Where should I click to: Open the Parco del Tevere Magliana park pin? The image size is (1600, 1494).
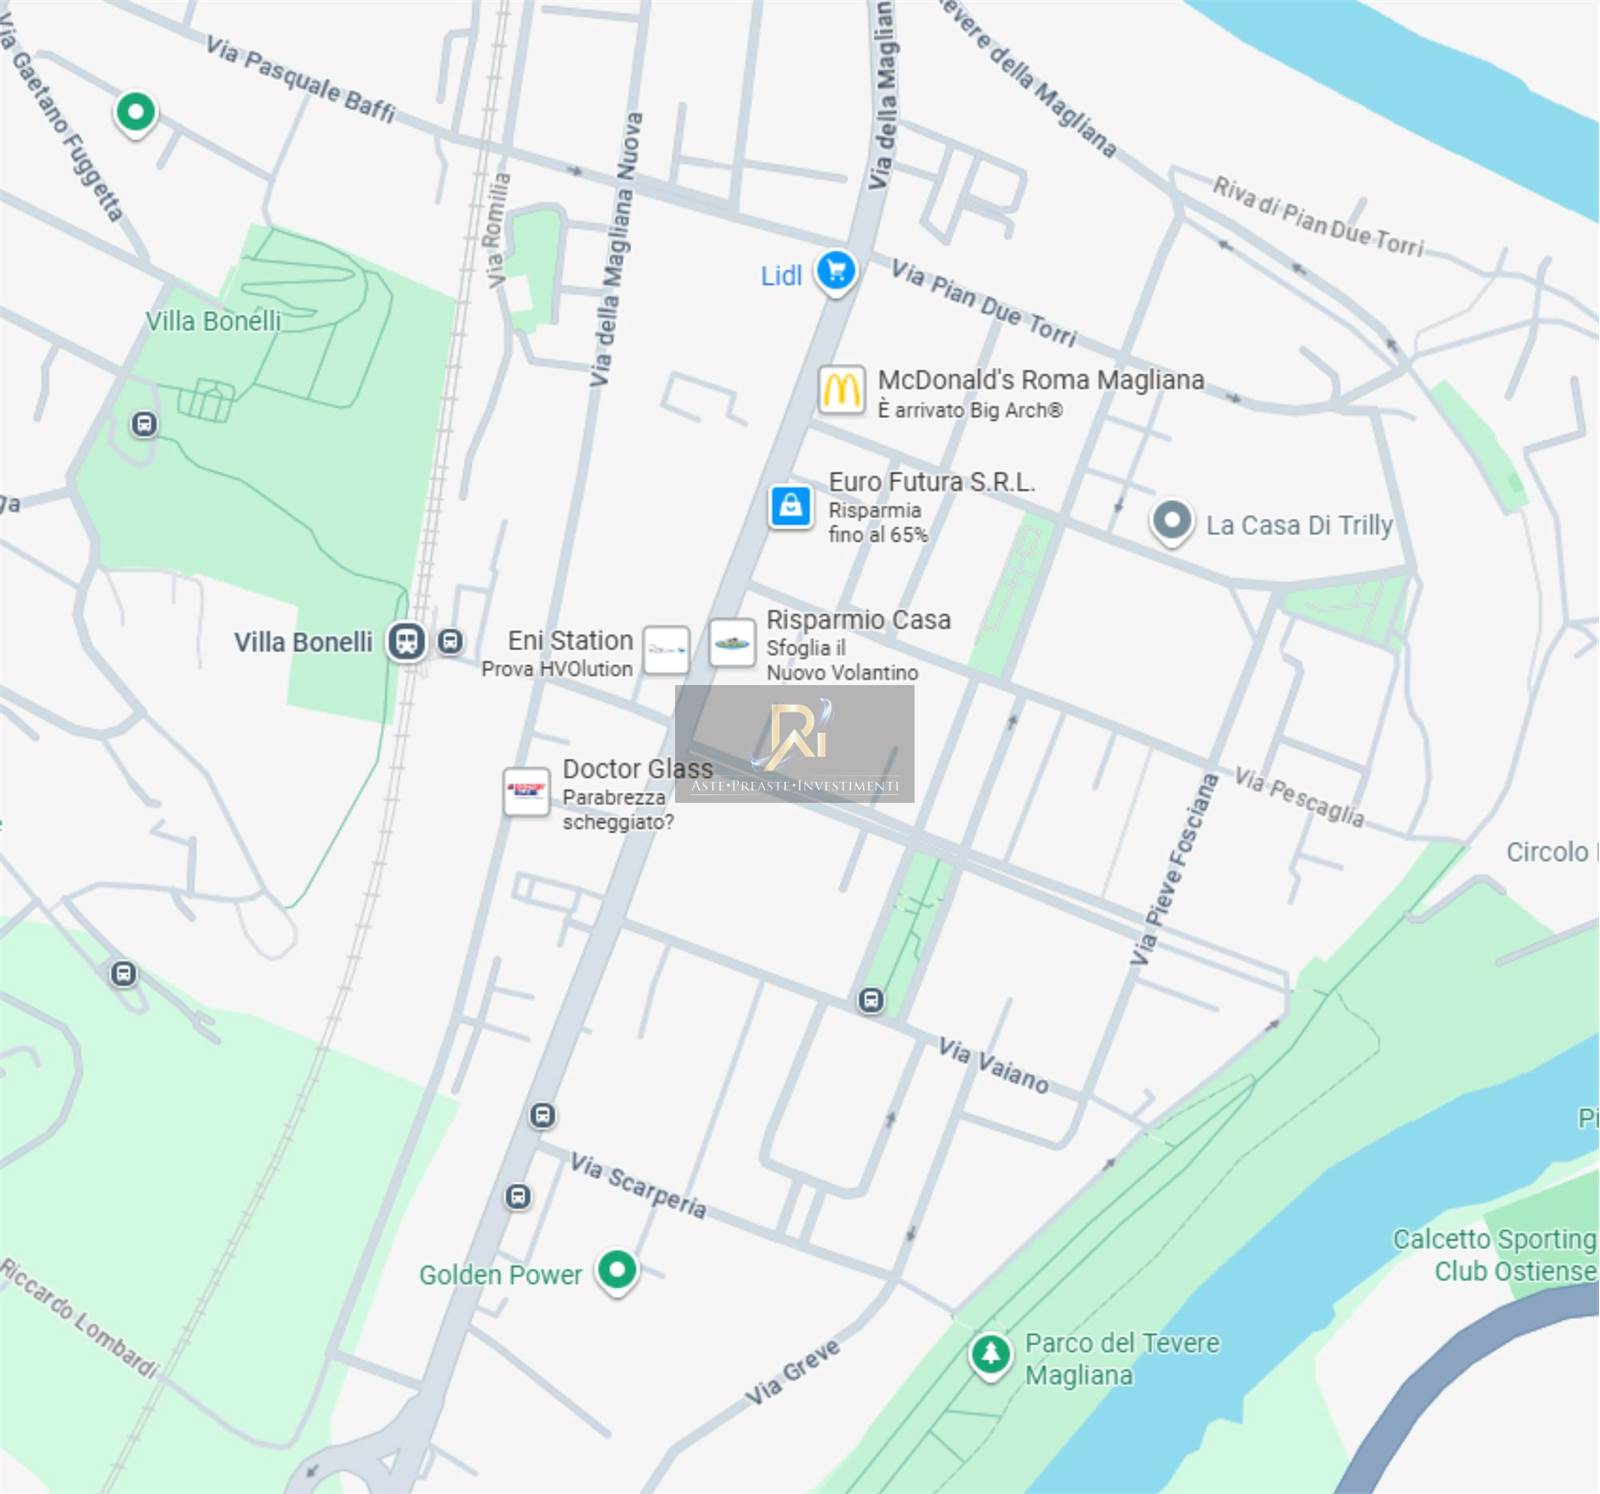[x=990, y=1355]
